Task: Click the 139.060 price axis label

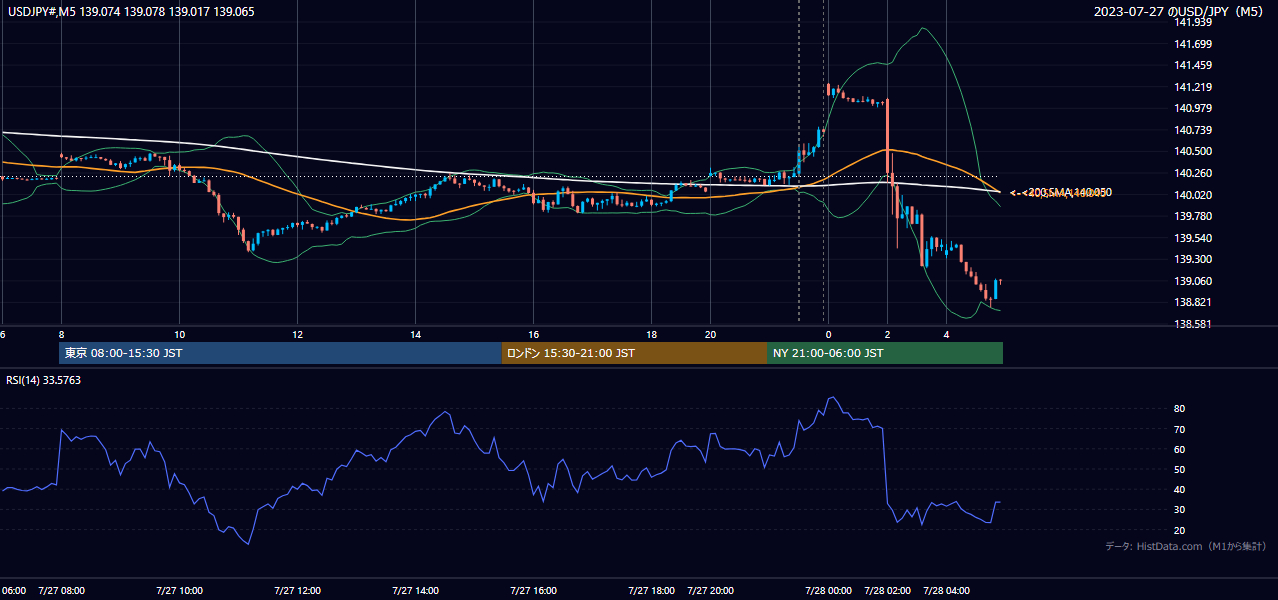Action: [1193, 281]
